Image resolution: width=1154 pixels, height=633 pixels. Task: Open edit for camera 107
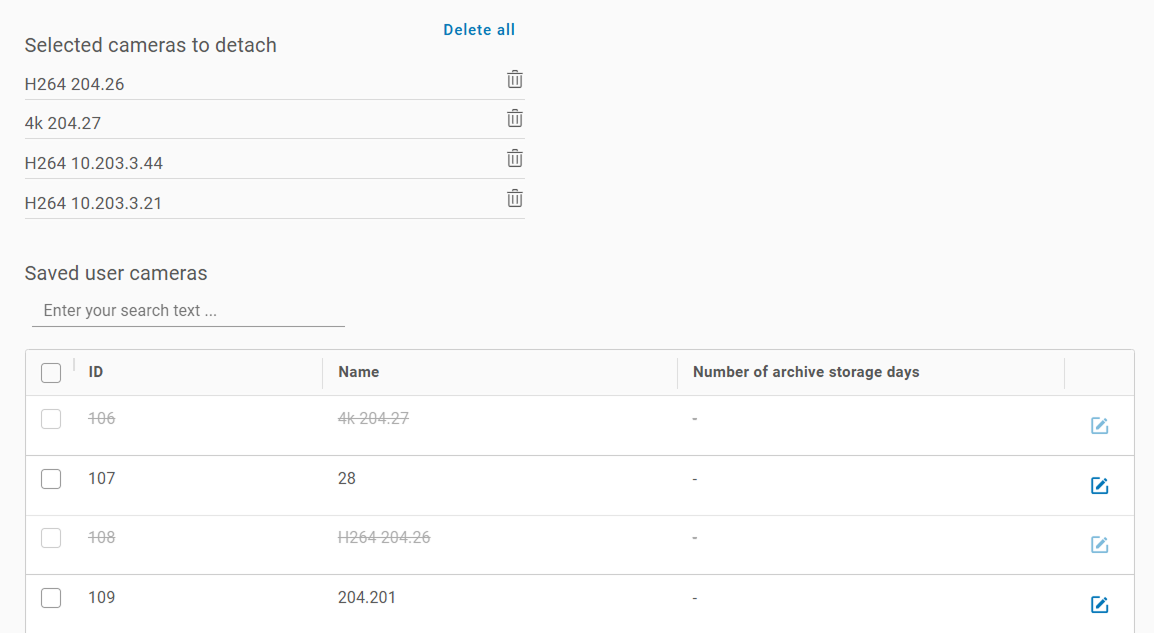pos(1099,486)
